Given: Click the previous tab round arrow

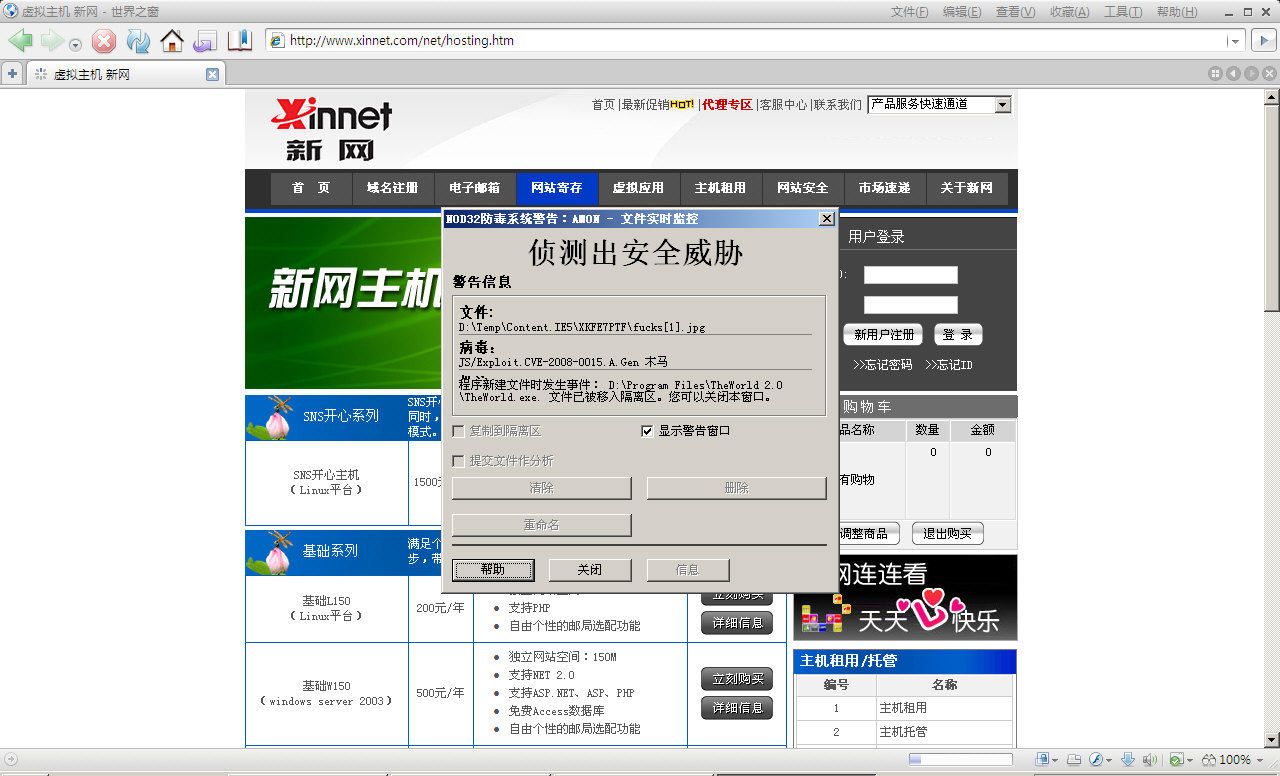Looking at the screenshot, I should 1232,73.
